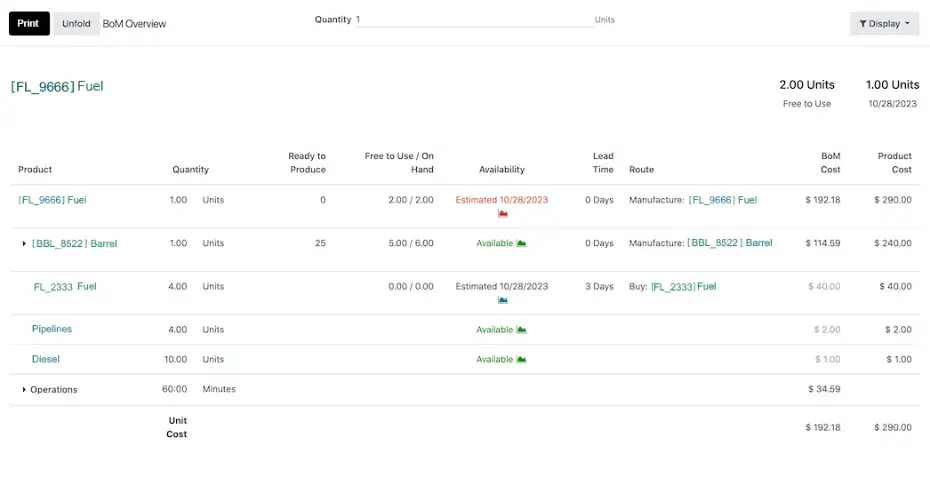Click green forecast icon in Barrel row
Image resolution: width=930 pixels, height=477 pixels.
coord(521,243)
